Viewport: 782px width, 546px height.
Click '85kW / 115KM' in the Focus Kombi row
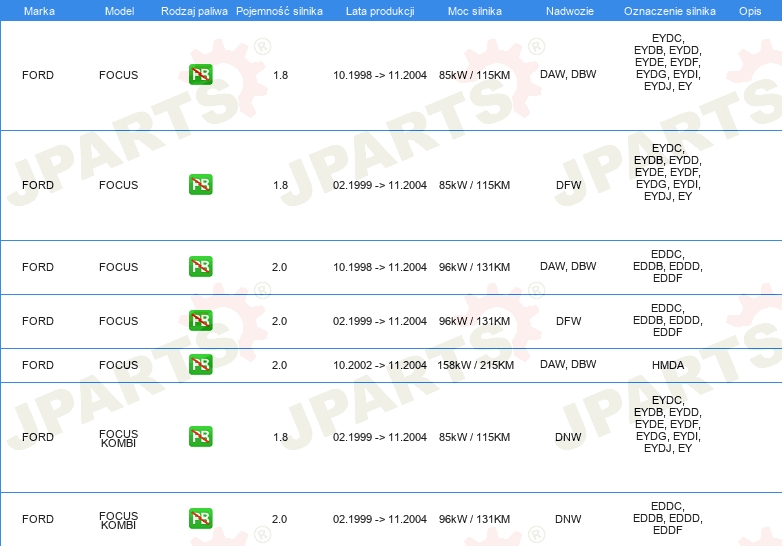coord(474,437)
